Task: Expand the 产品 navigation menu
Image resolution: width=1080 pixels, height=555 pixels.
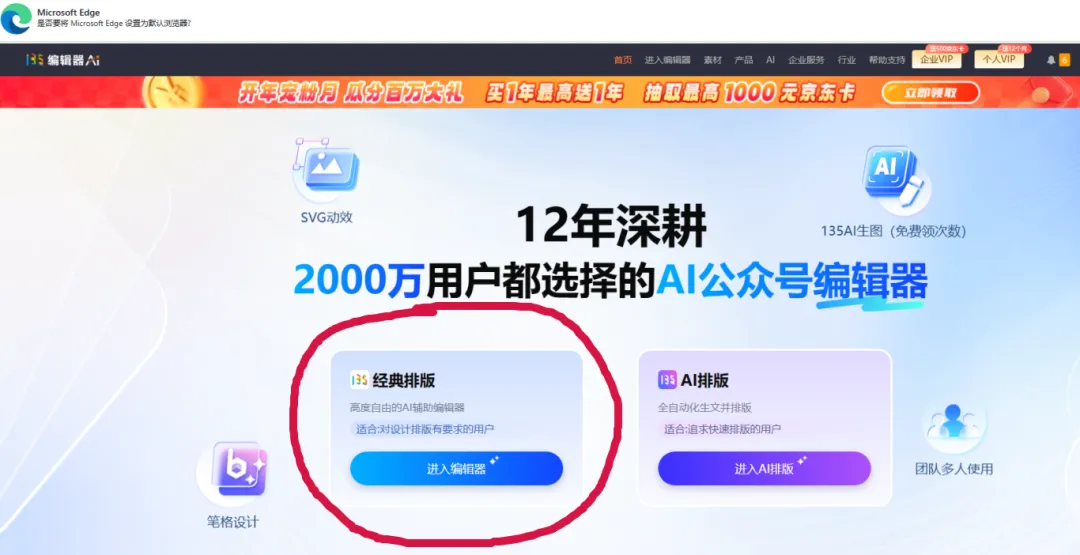Action: (x=743, y=60)
